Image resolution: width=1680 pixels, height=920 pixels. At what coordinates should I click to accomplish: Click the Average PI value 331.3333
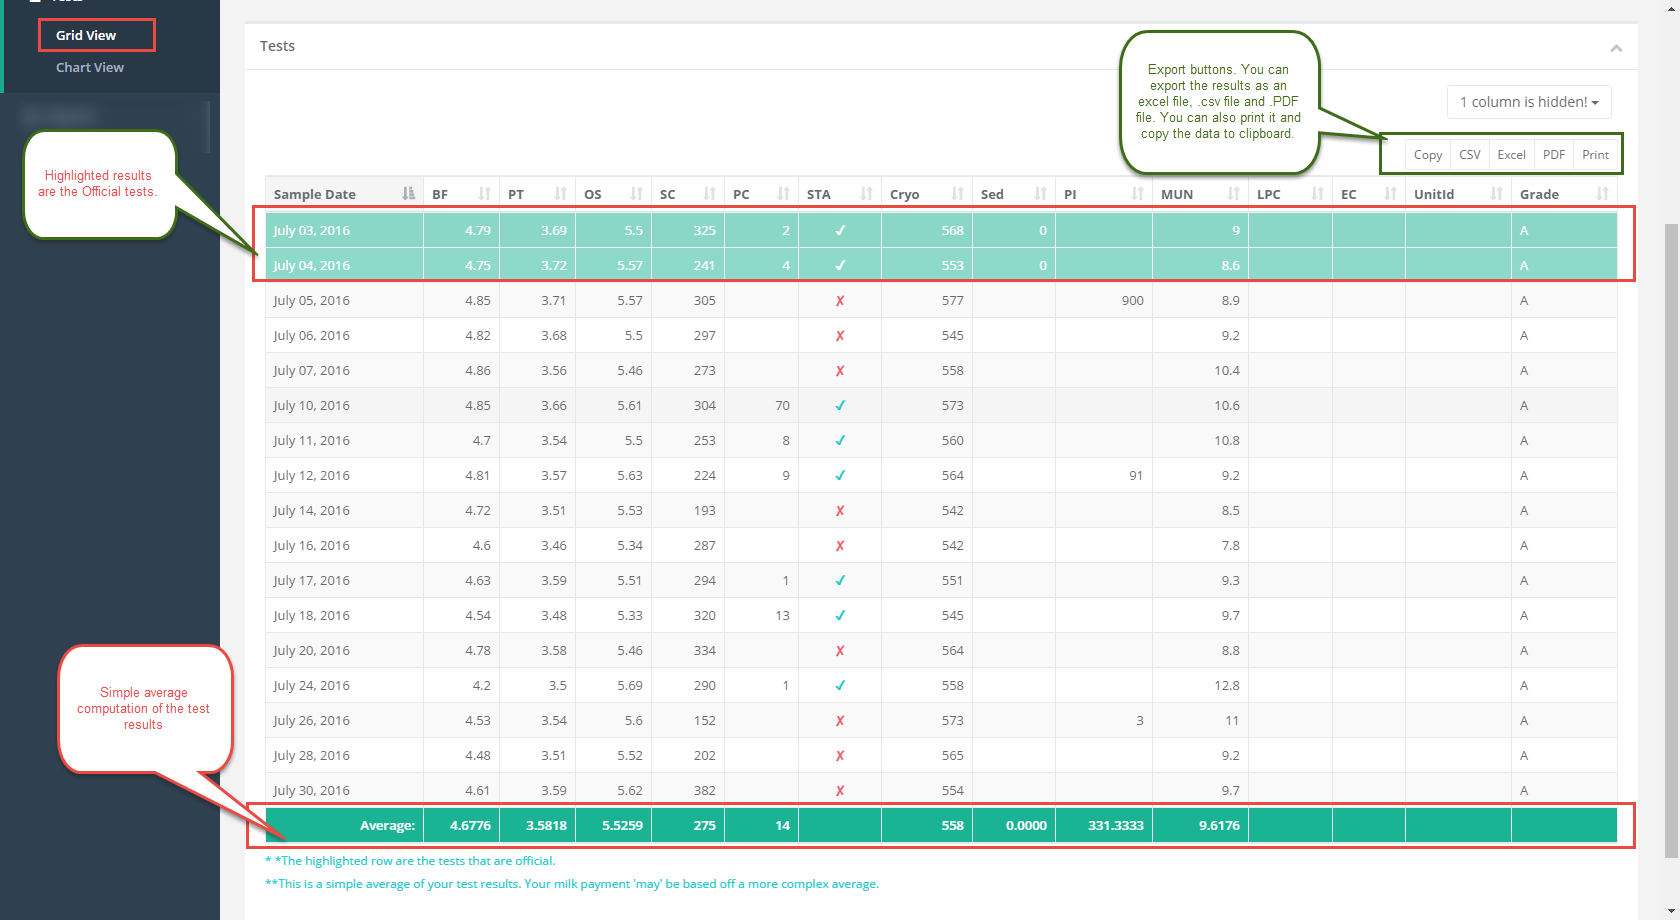click(x=1116, y=825)
